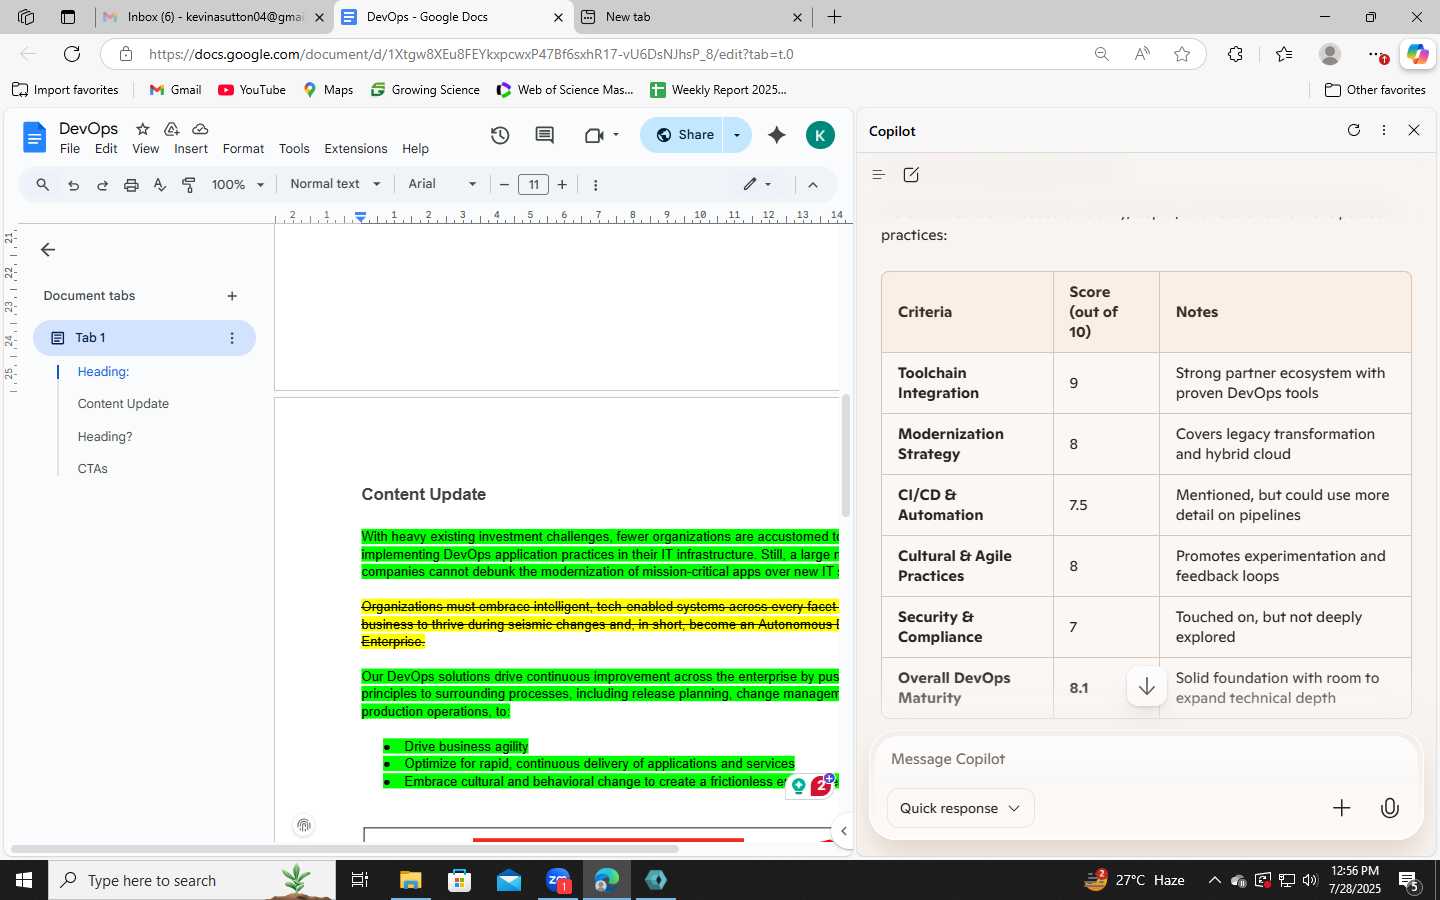Check cloud save status icon

click(x=200, y=129)
